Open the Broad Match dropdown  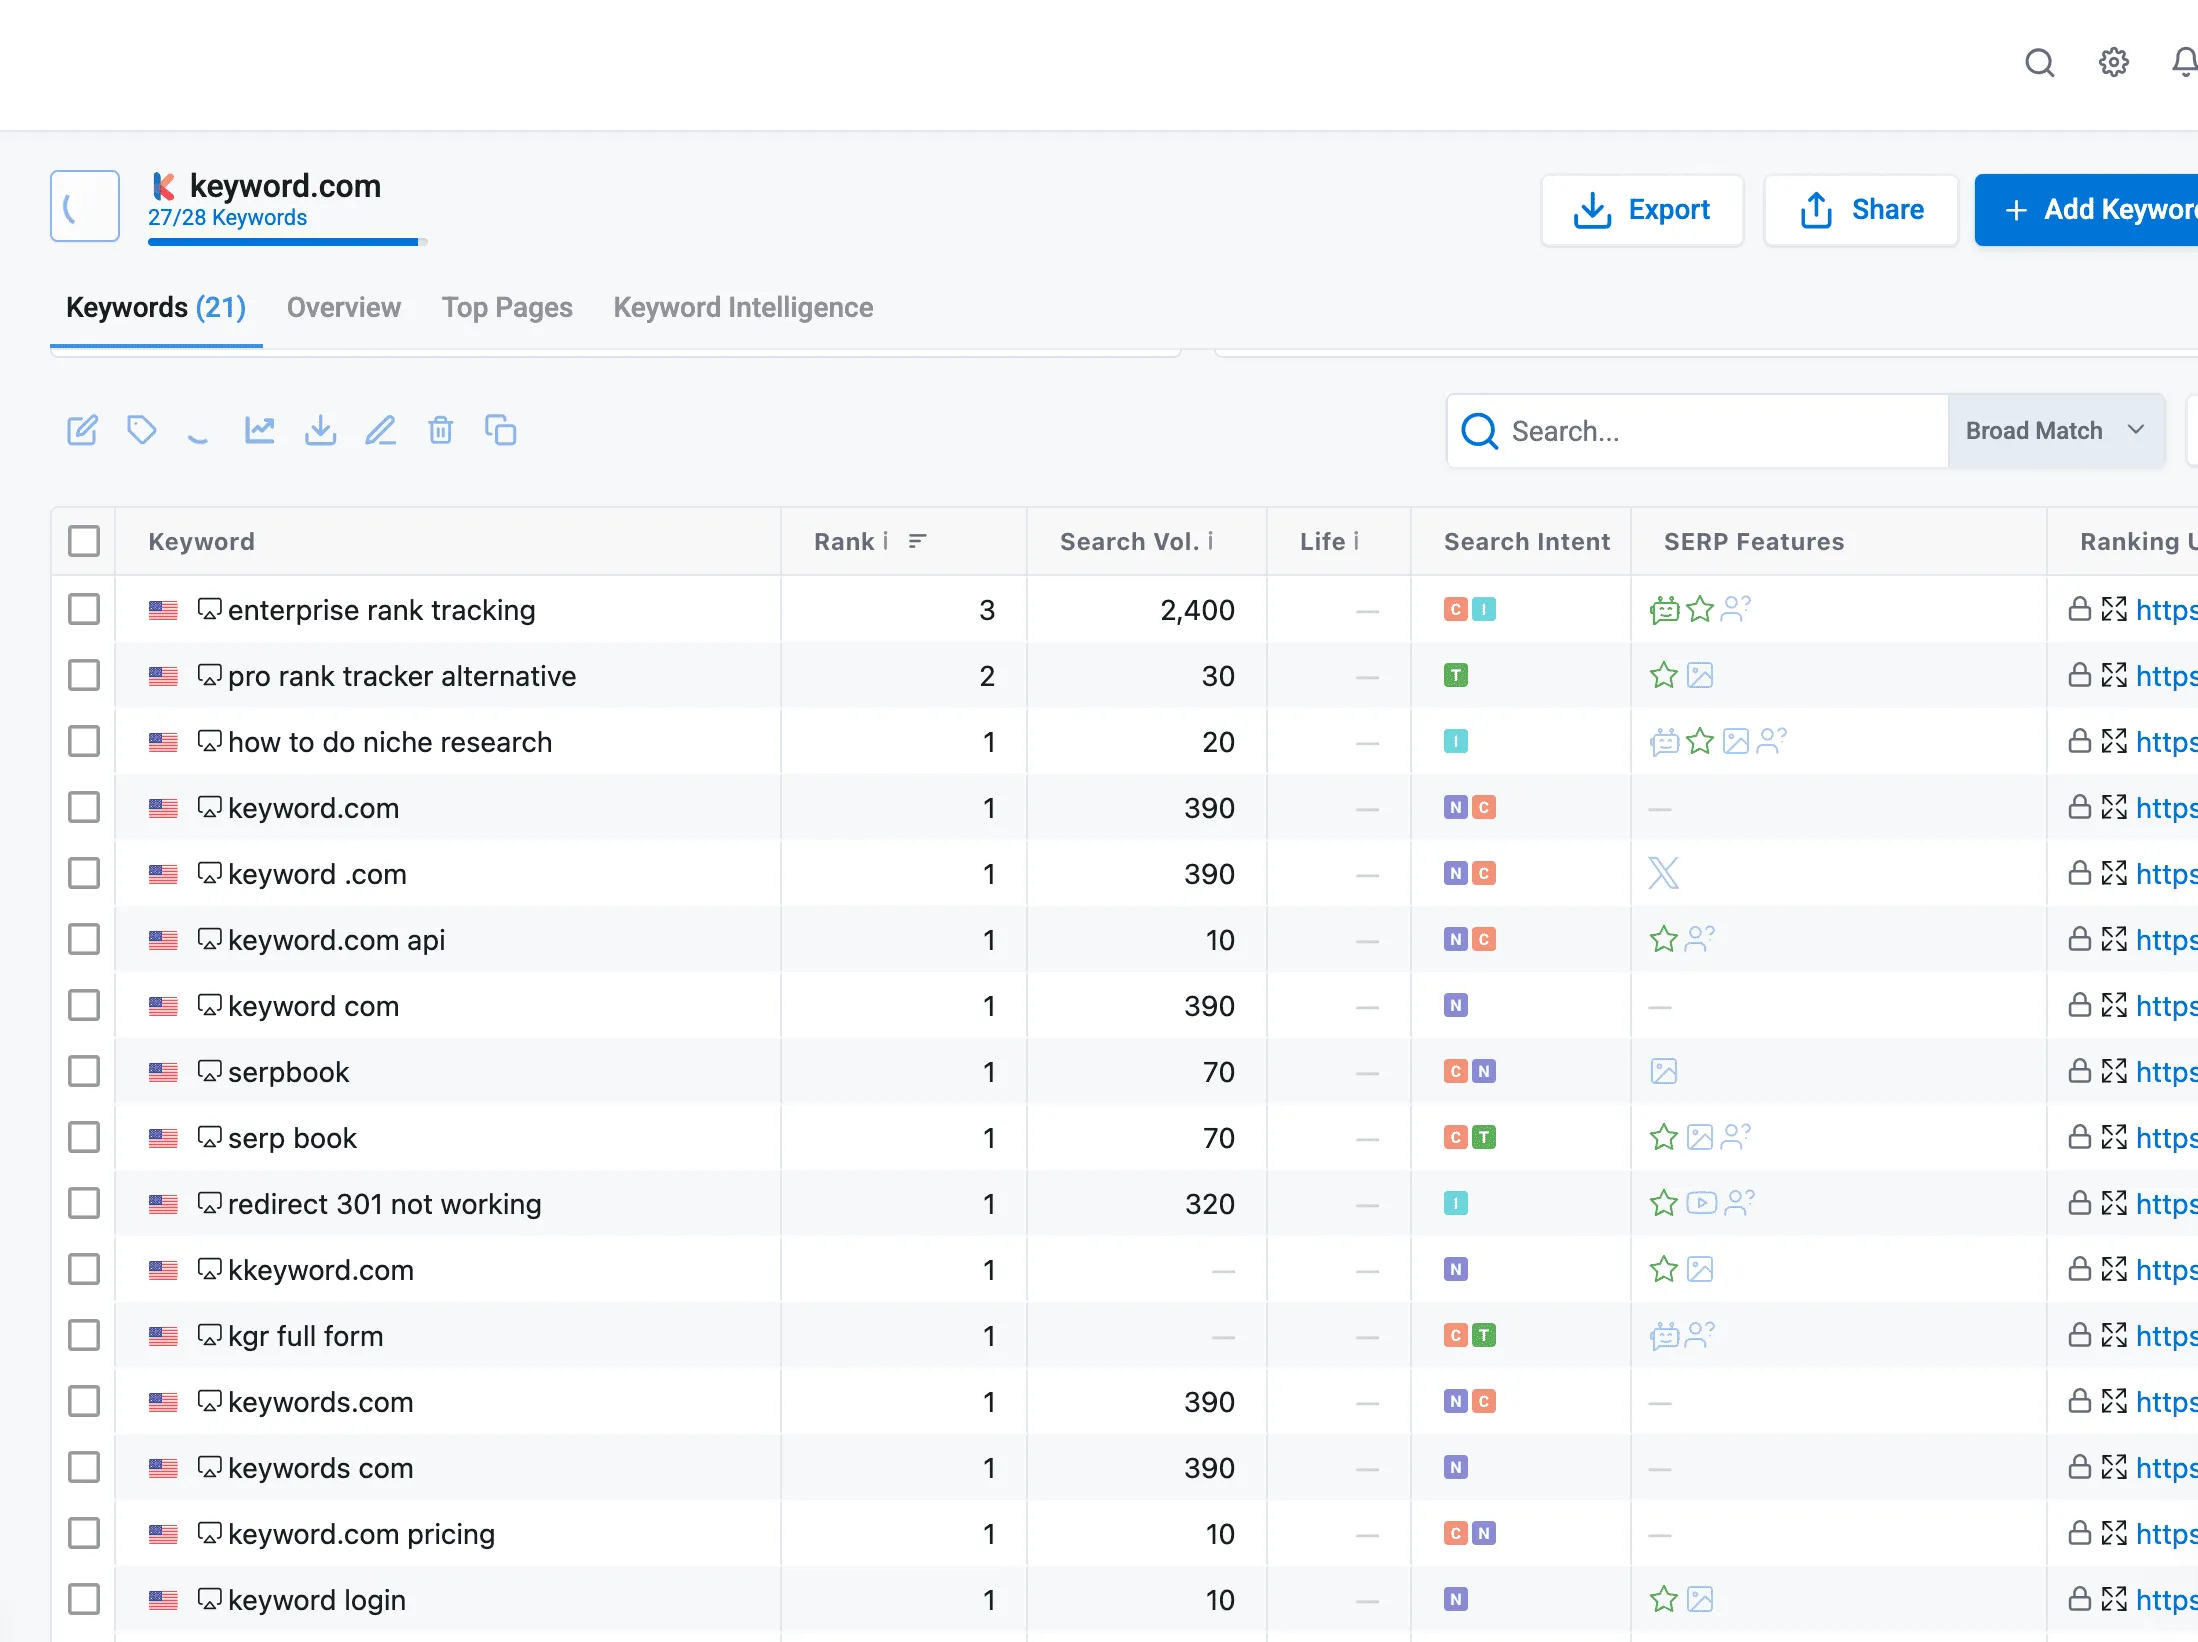pos(2056,430)
